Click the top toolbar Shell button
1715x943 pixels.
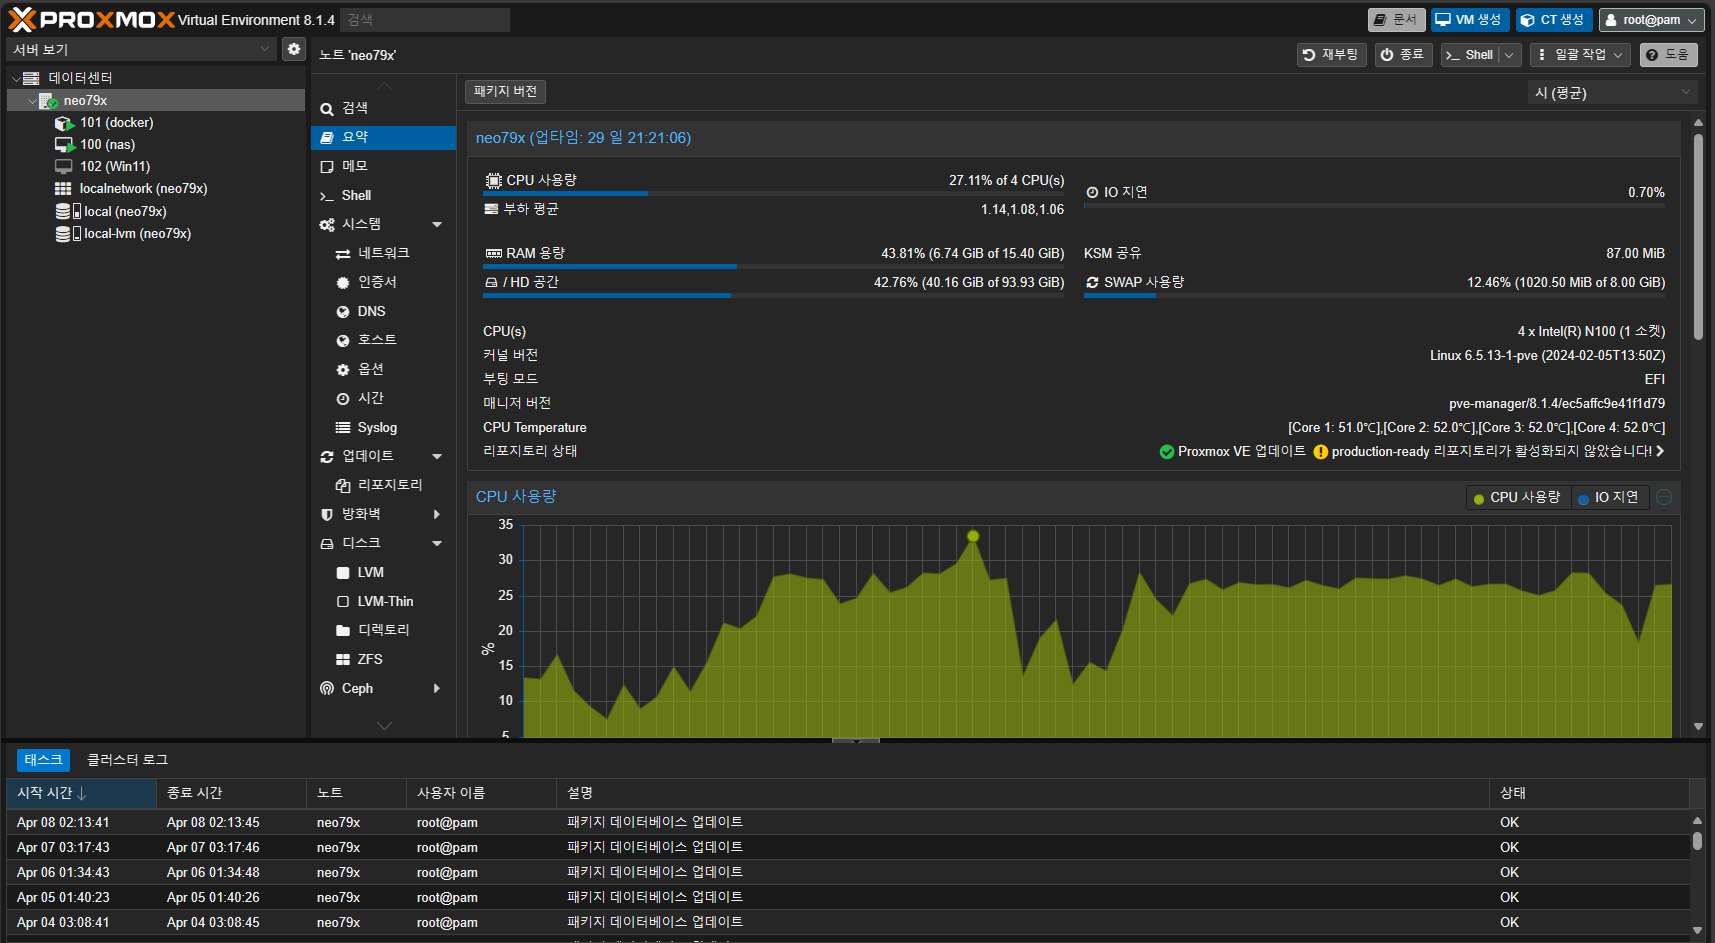pyautogui.click(x=1470, y=55)
